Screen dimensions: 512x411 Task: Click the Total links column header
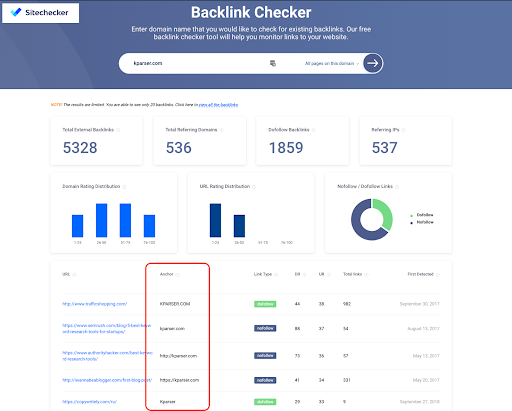click(352, 274)
